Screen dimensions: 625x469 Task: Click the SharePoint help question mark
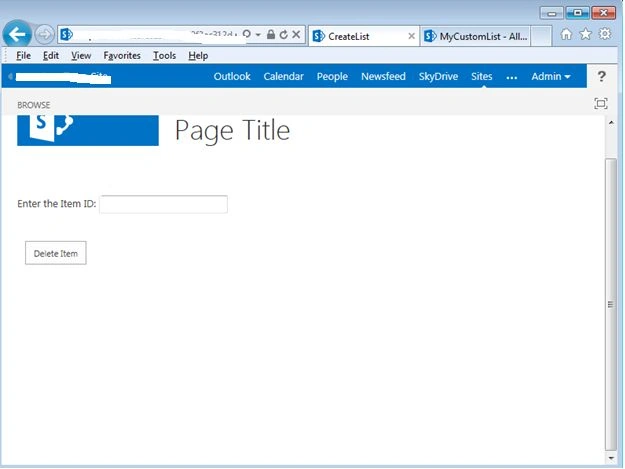[x=601, y=76]
